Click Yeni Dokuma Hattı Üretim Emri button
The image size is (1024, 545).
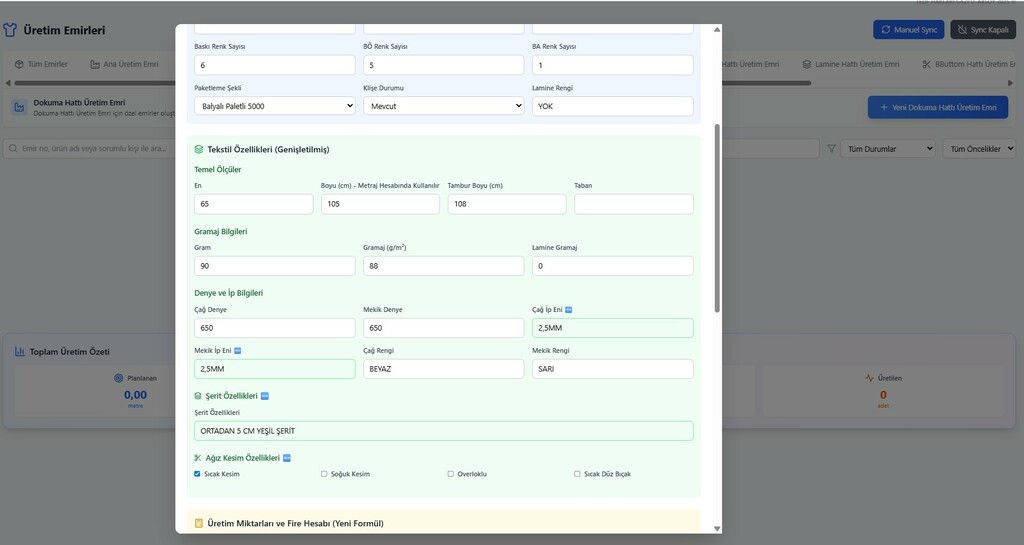point(937,107)
